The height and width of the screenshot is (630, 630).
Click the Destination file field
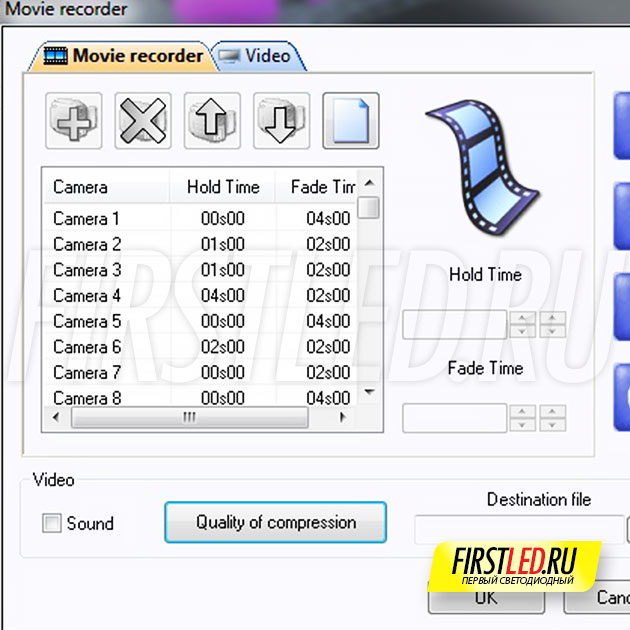coord(518,528)
